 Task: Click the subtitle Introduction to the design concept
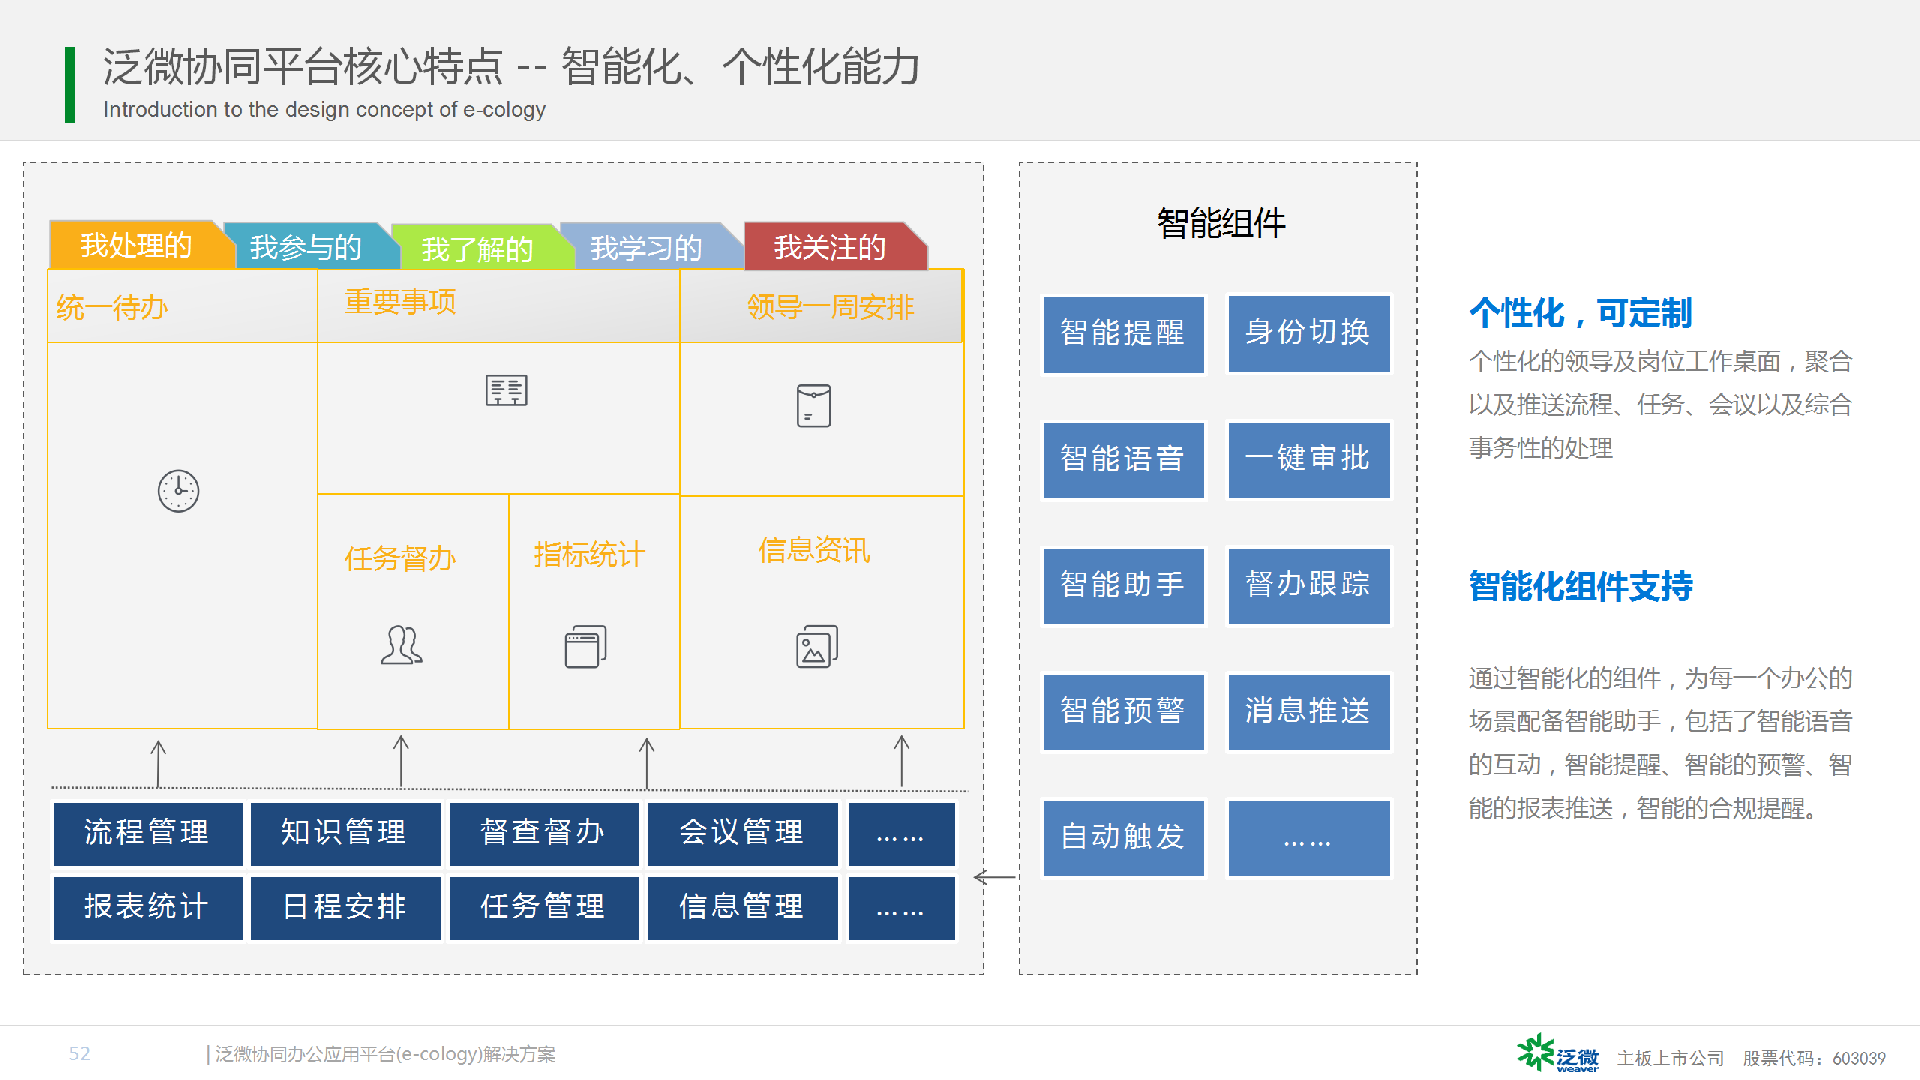point(324,110)
